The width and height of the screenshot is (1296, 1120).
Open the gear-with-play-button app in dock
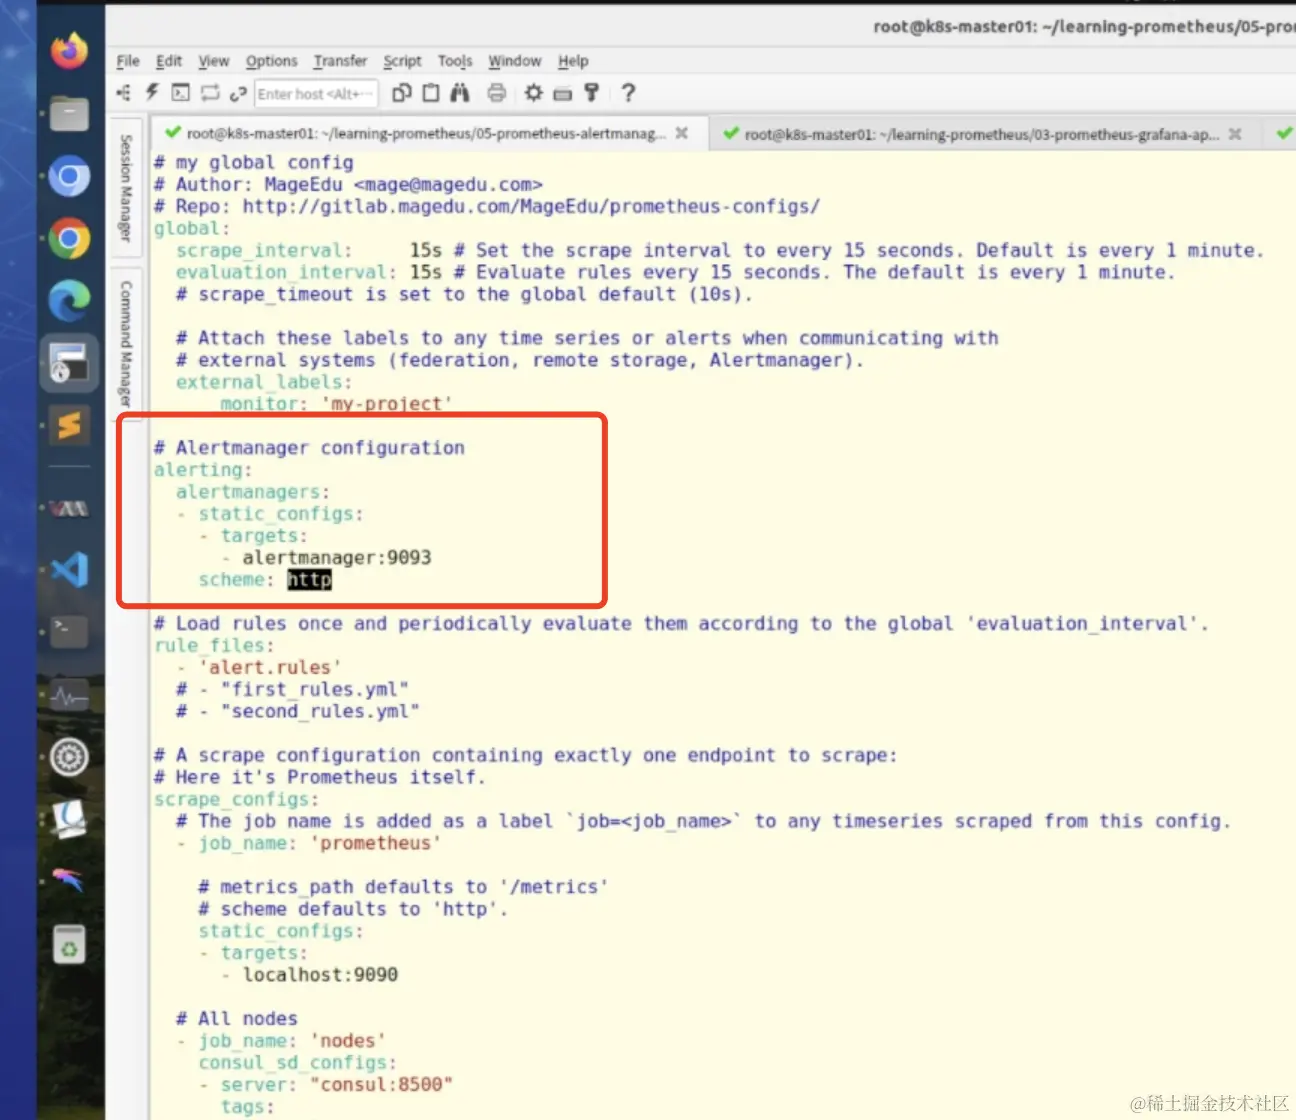click(x=69, y=757)
